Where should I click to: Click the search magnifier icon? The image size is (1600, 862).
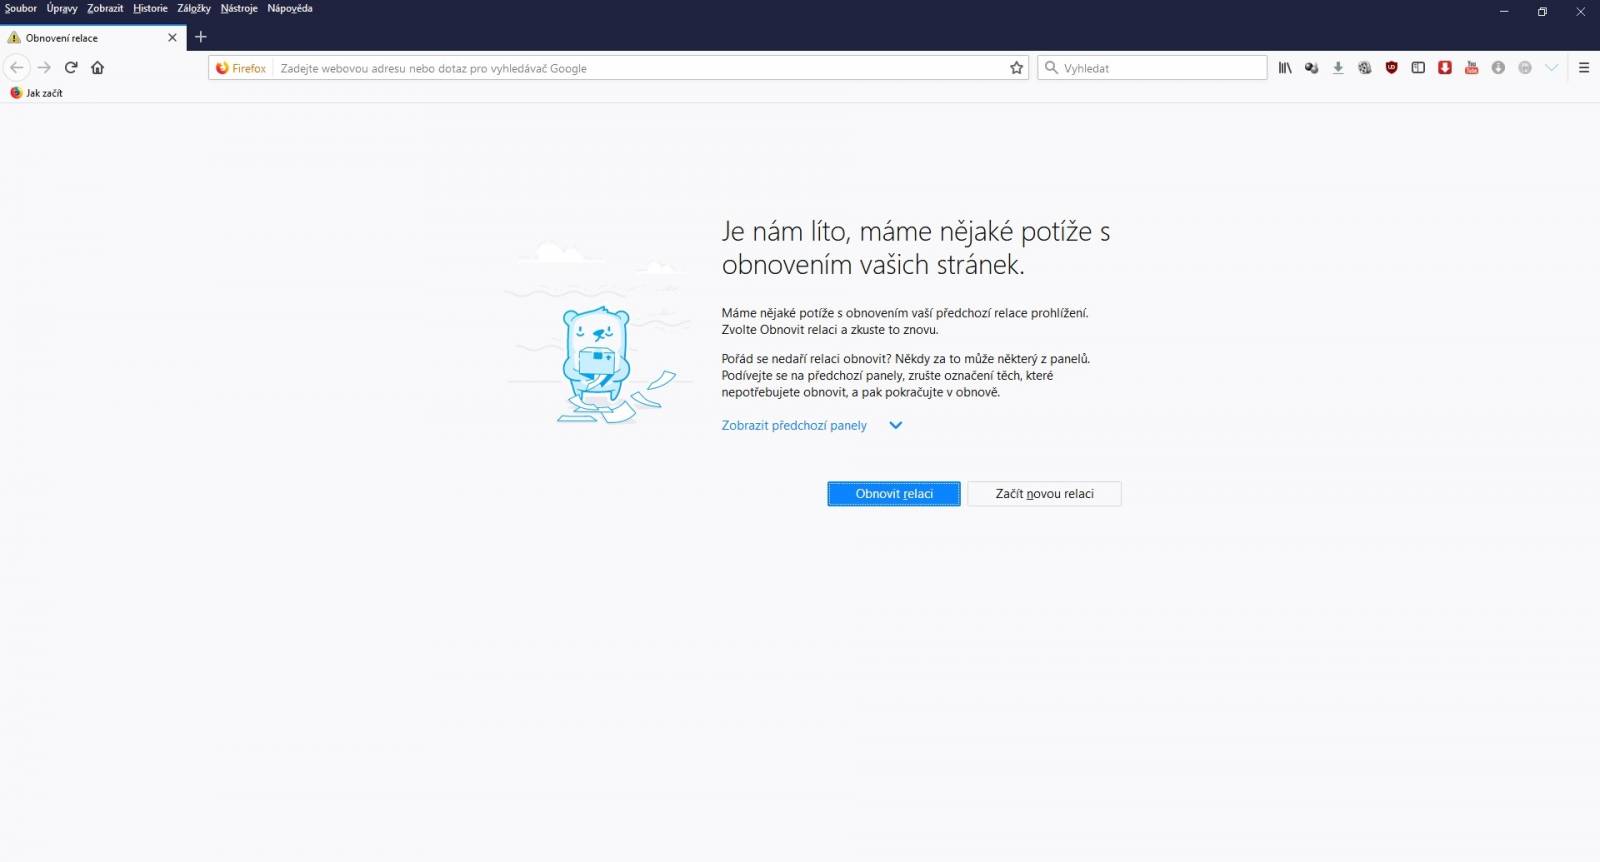(1051, 68)
